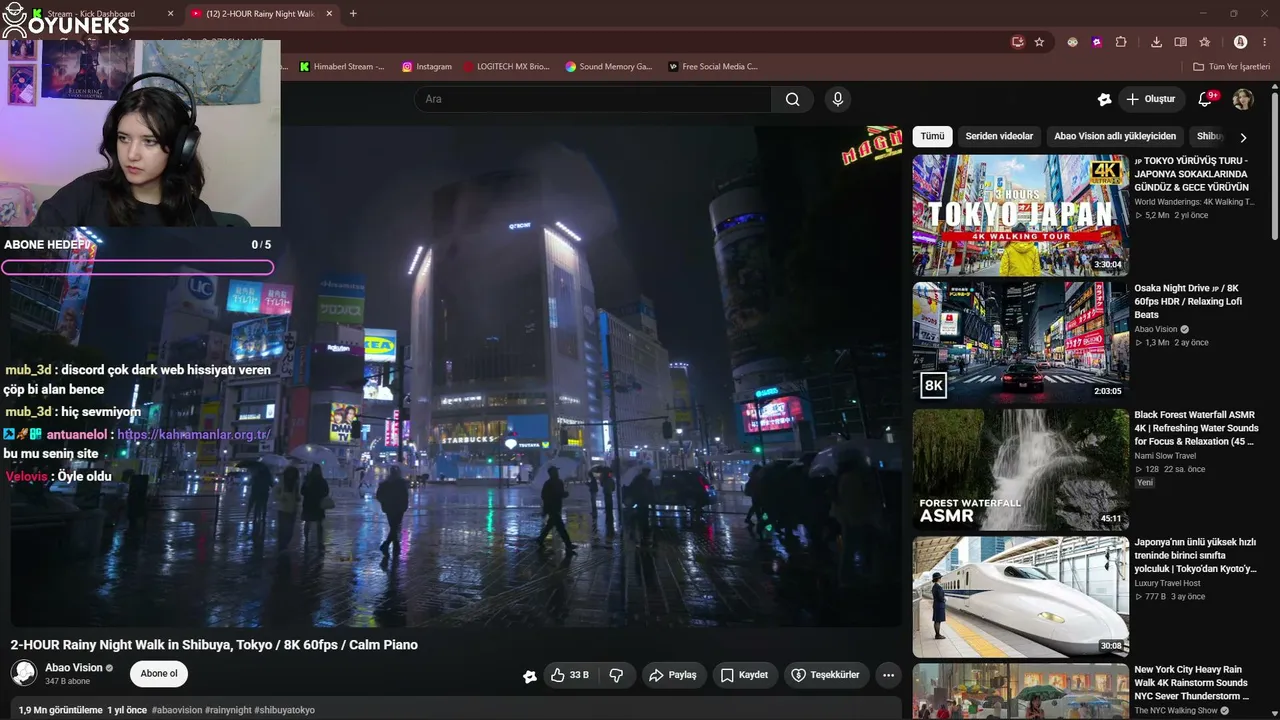Open the Abao Vision channel name link
Viewport: 1280px width, 720px height.
tap(74, 668)
